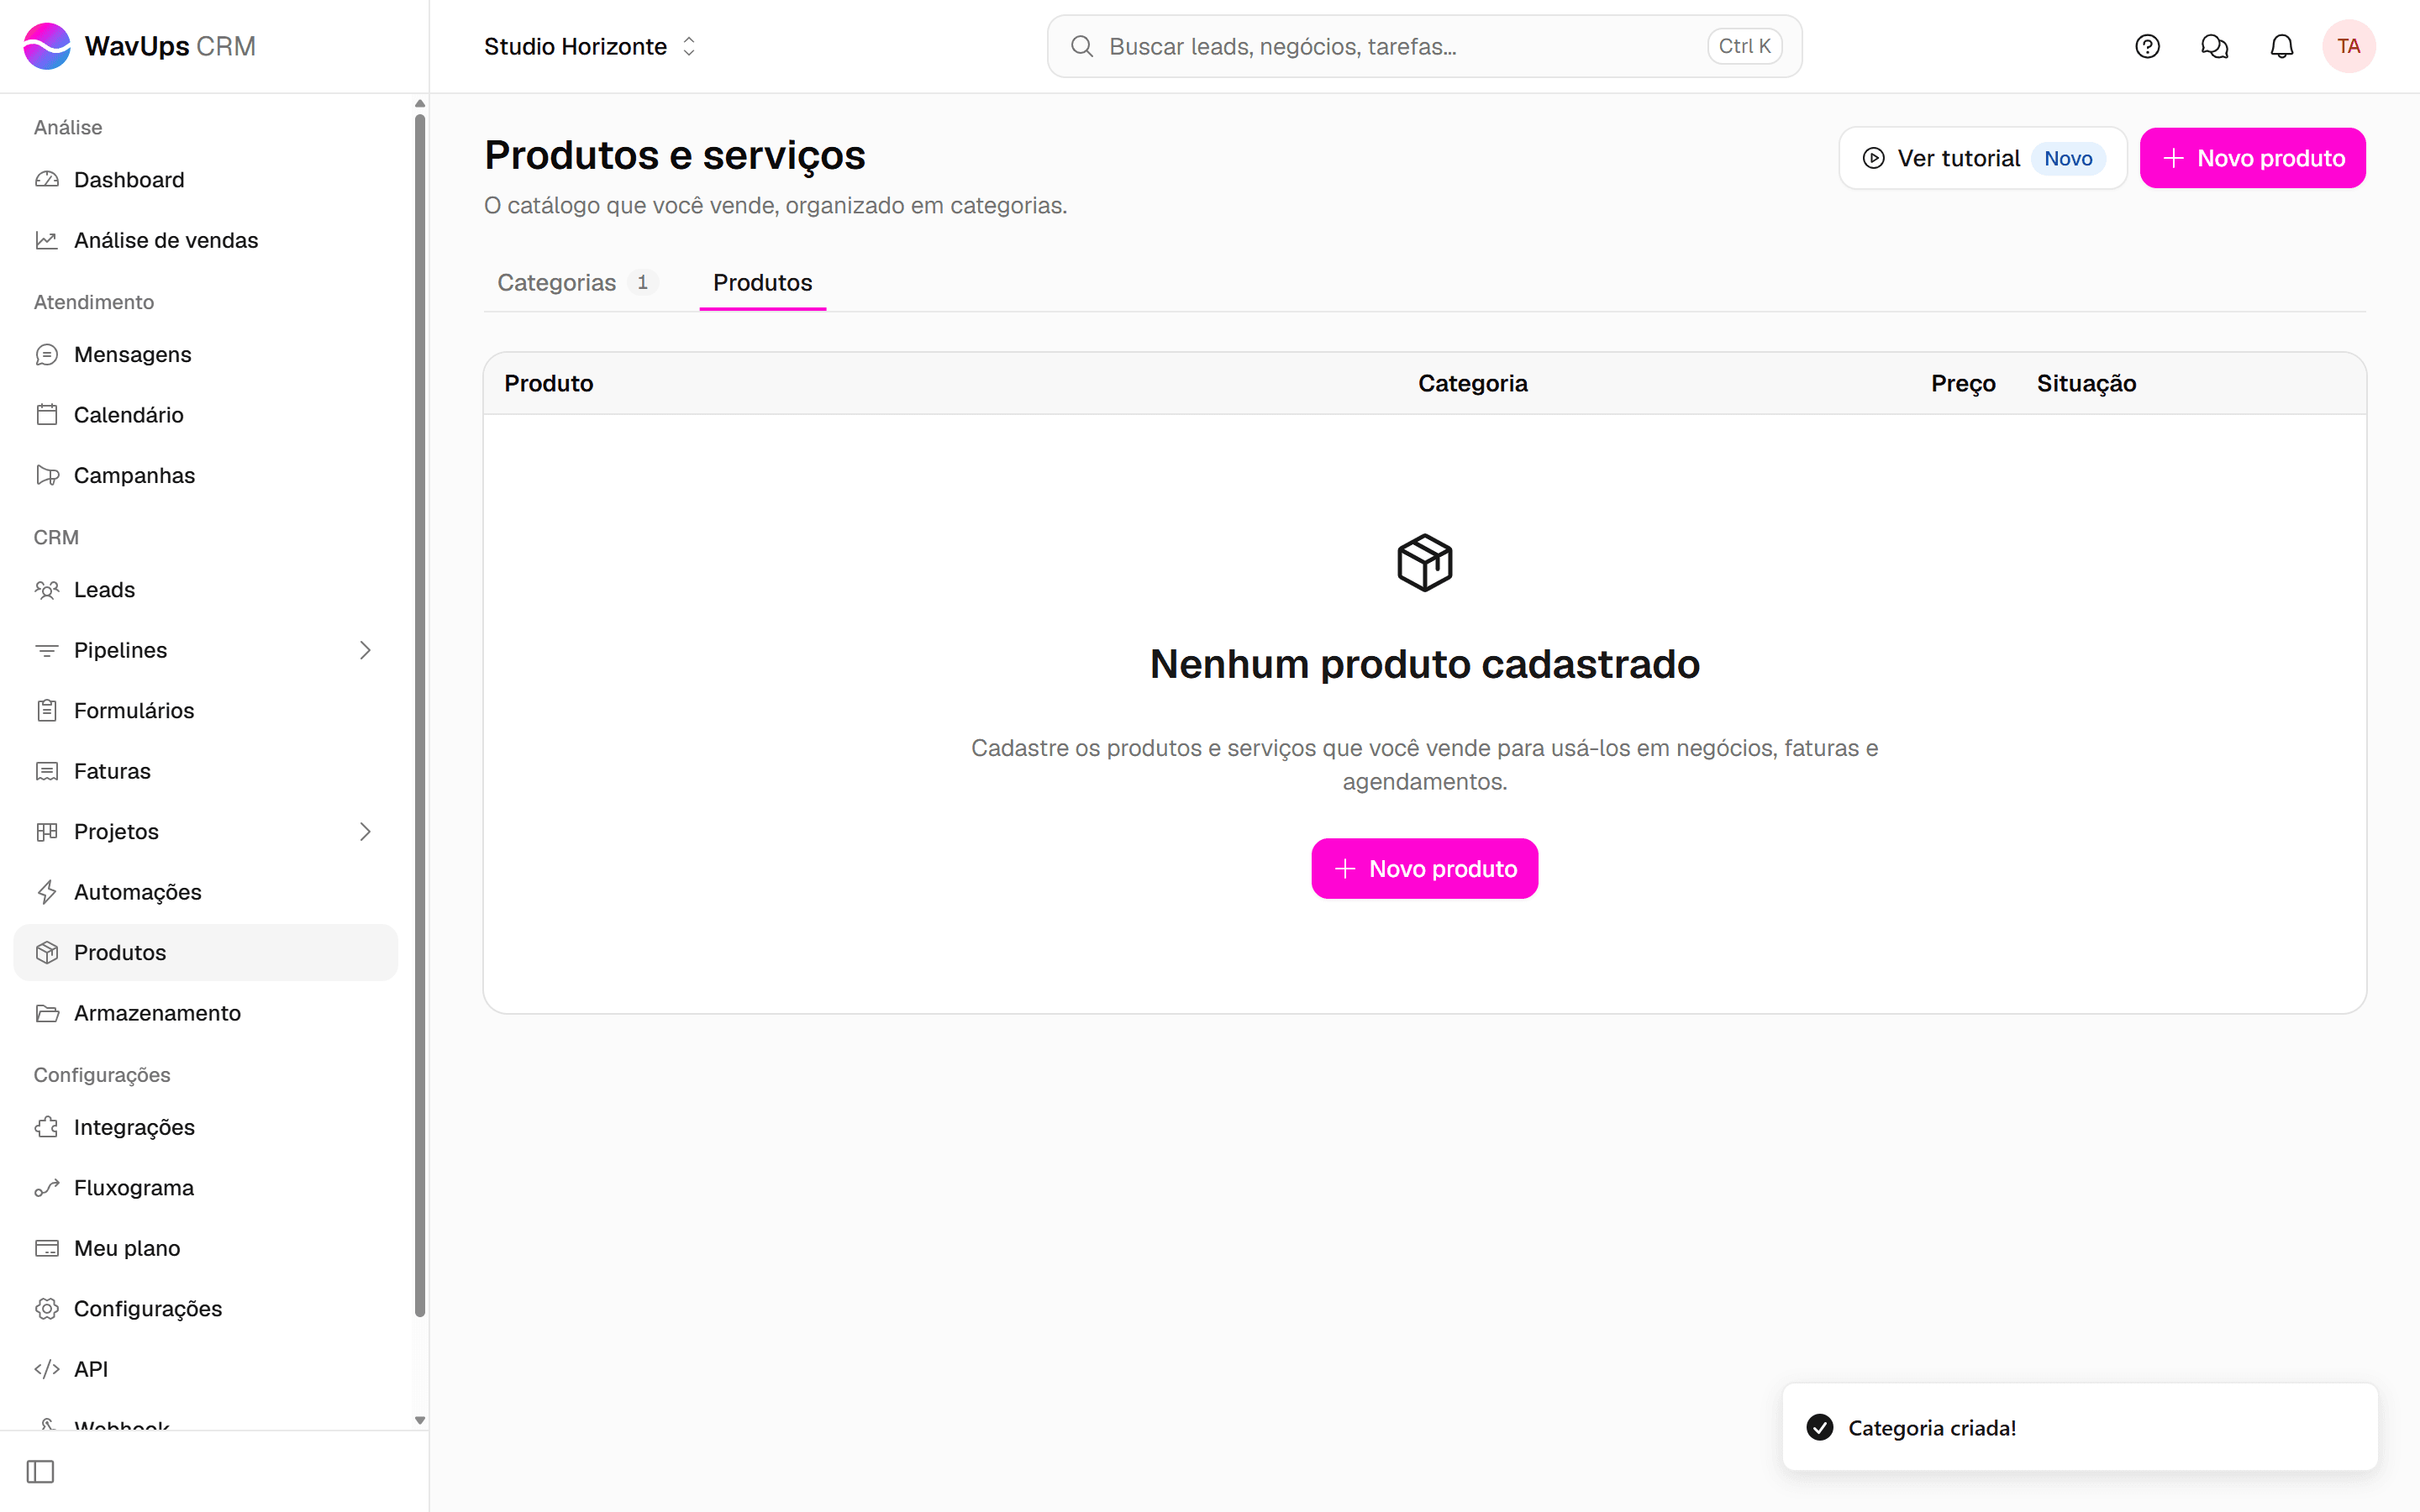Open the chat bubbles icon in header
Viewport: 2420px width, 1512px height.
pyautogui.click(x=2214, y=46)
